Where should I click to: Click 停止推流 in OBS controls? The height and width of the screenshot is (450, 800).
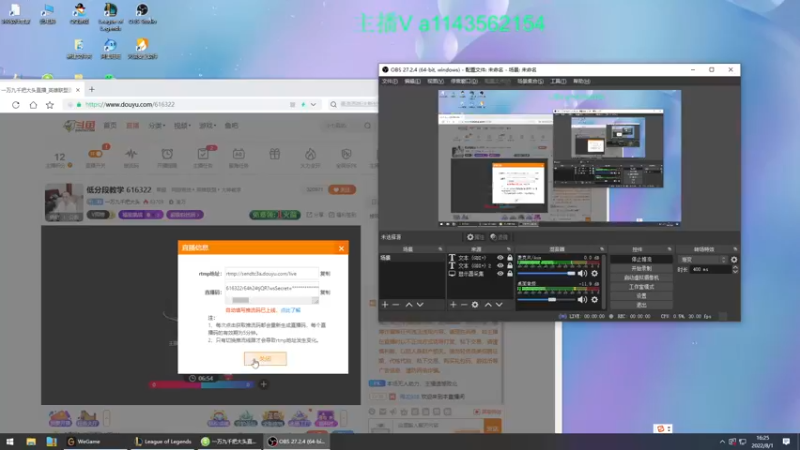click(641, 259)
